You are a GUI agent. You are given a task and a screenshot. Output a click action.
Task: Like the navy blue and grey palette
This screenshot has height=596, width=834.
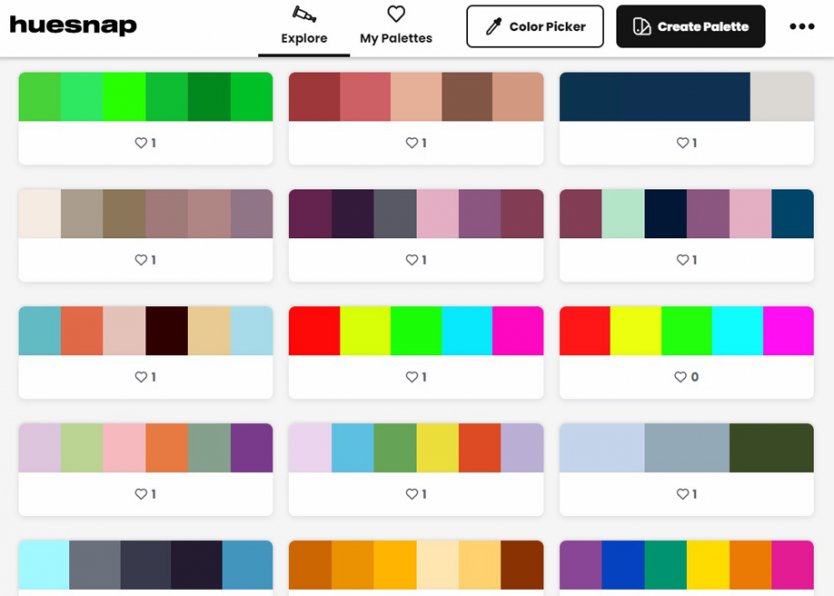click(x=681, y=143)
